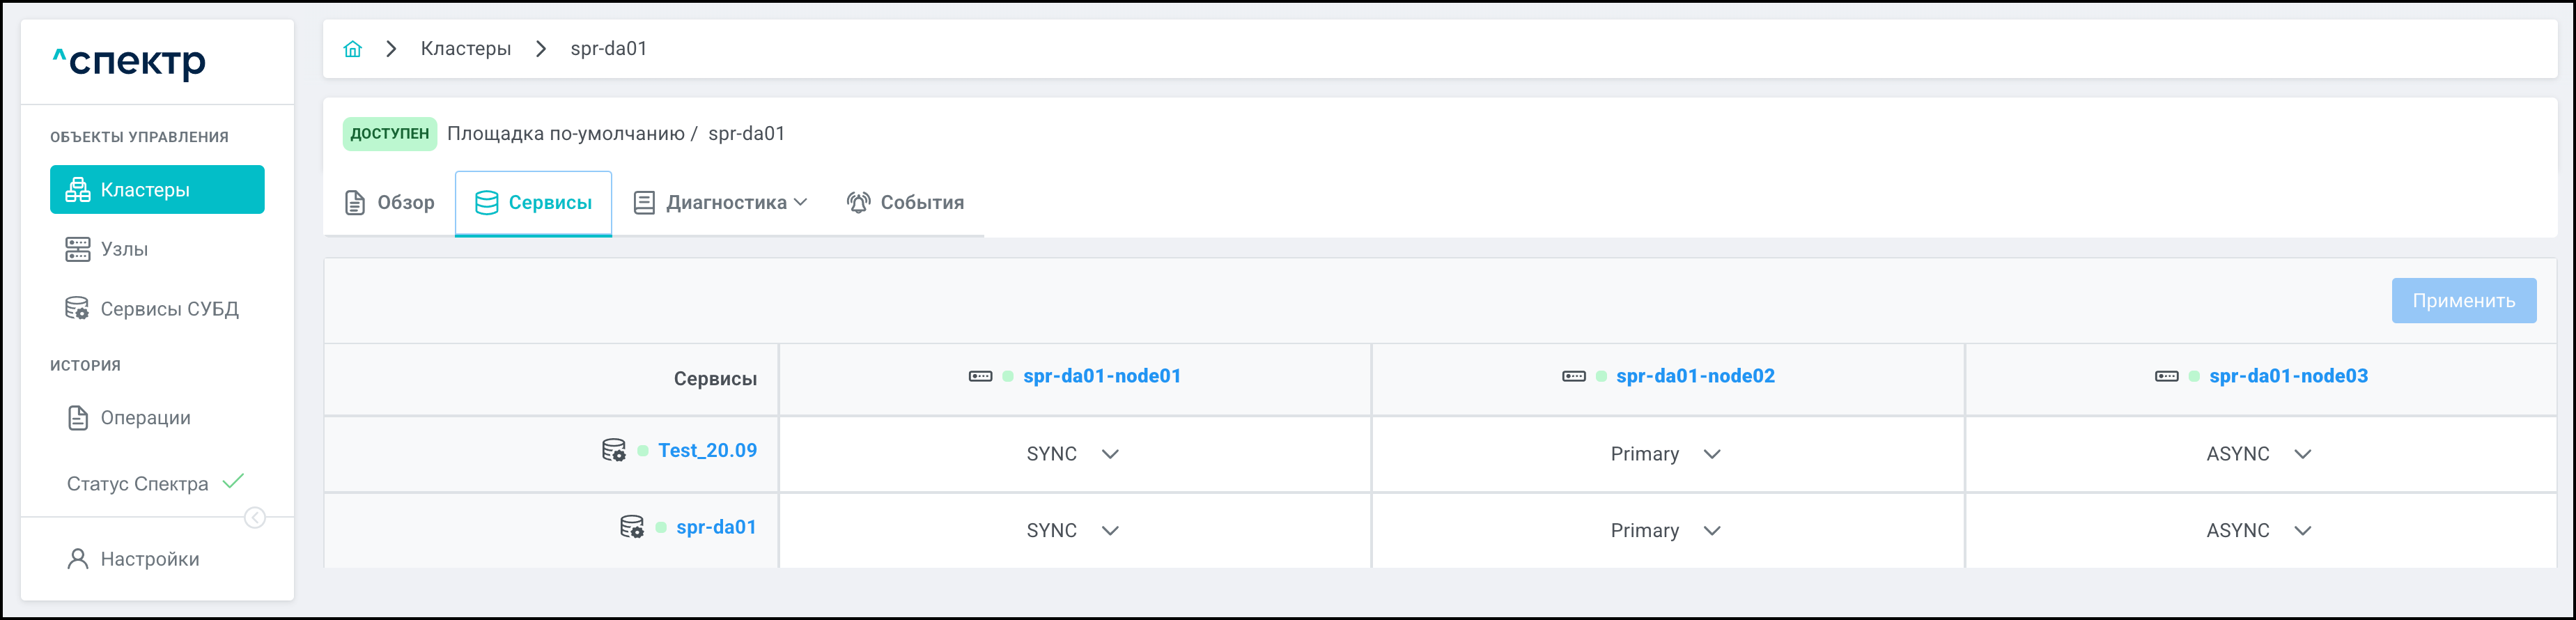
Task: Click the node icon beside spr-da01-node03
Action: click(2166, 376)
